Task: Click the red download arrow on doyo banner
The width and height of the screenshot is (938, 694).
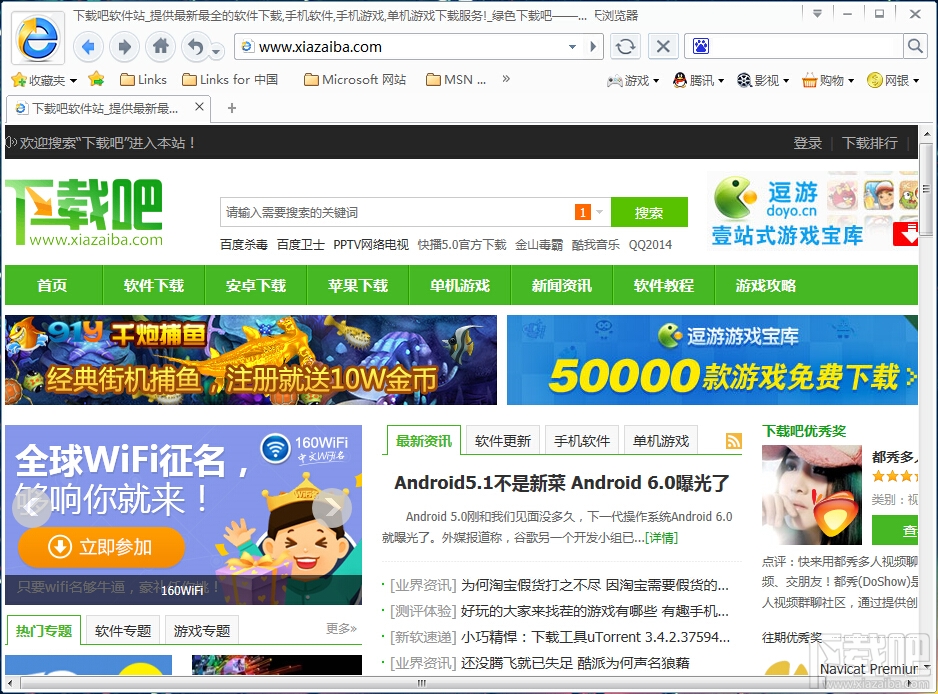Action: coord(906,233)
